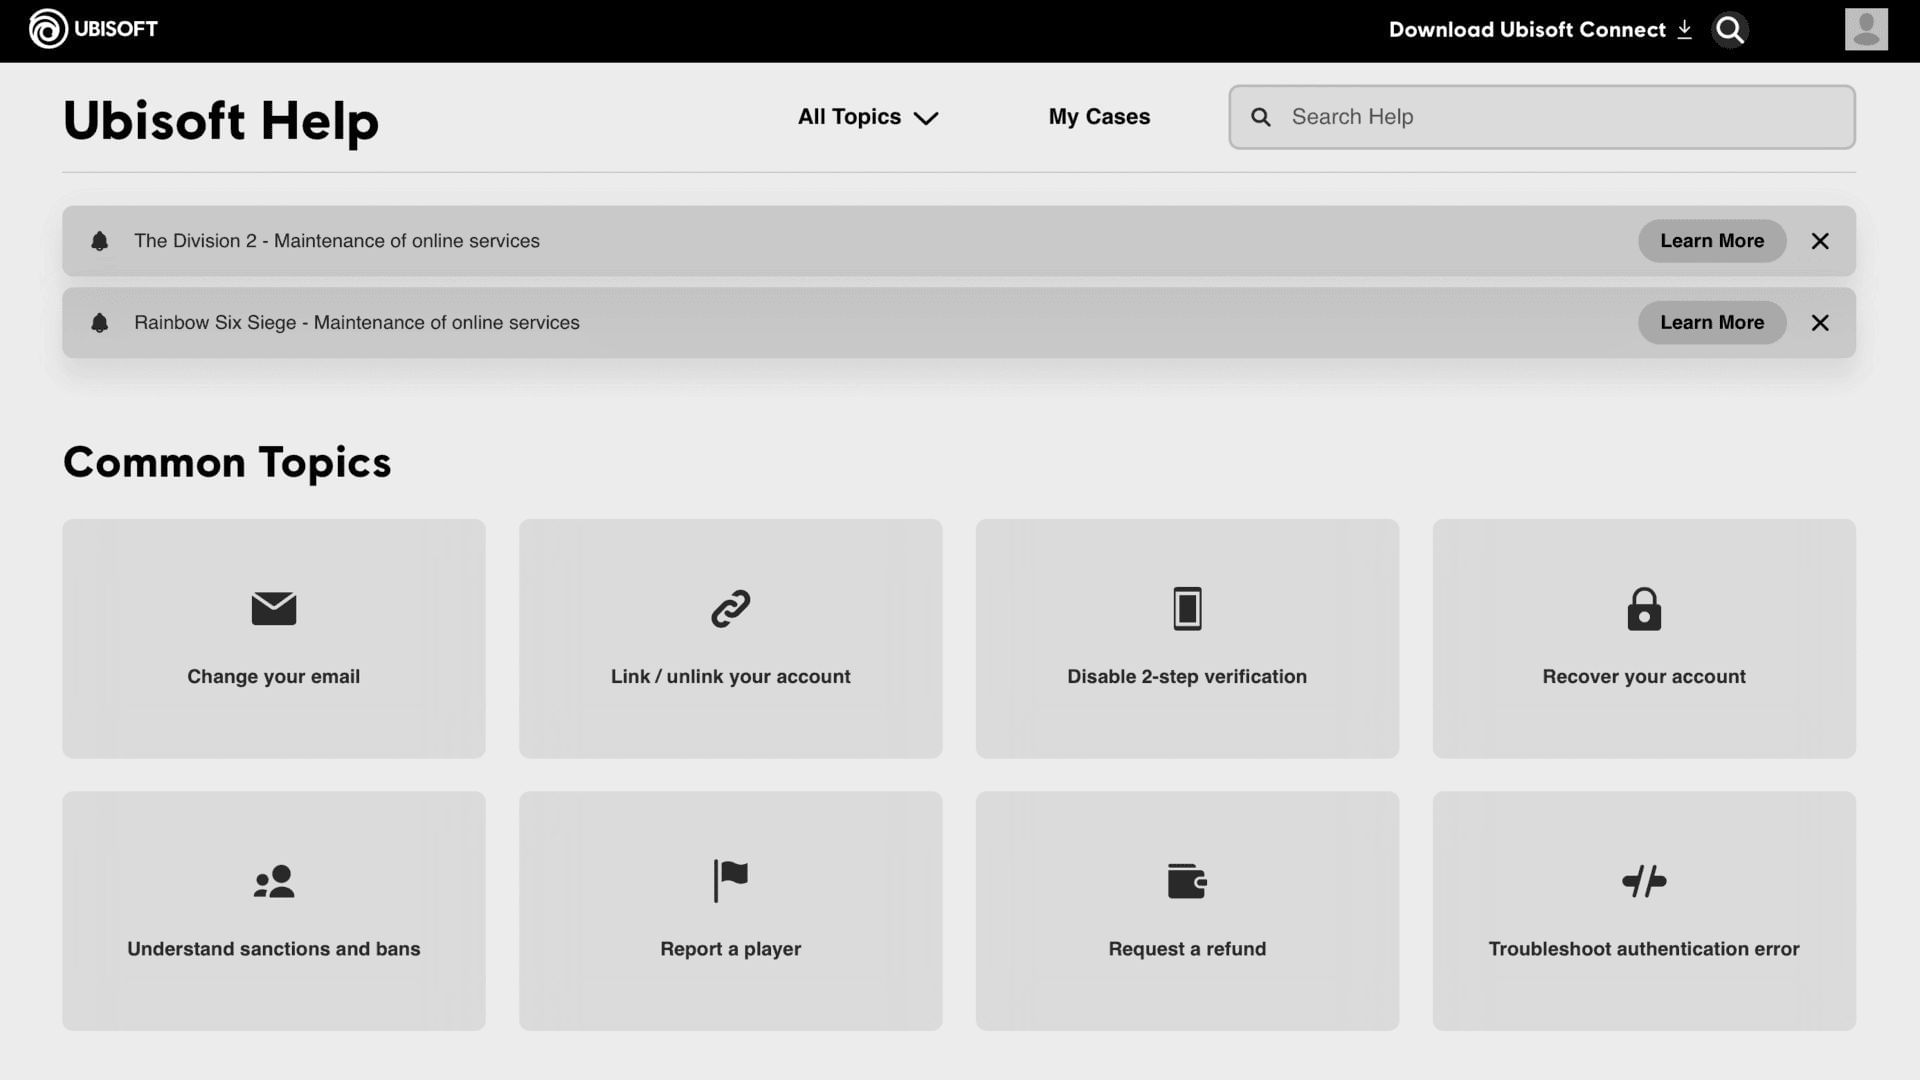
Task: Focus the Search Help input field
Action: (1560, 117)
